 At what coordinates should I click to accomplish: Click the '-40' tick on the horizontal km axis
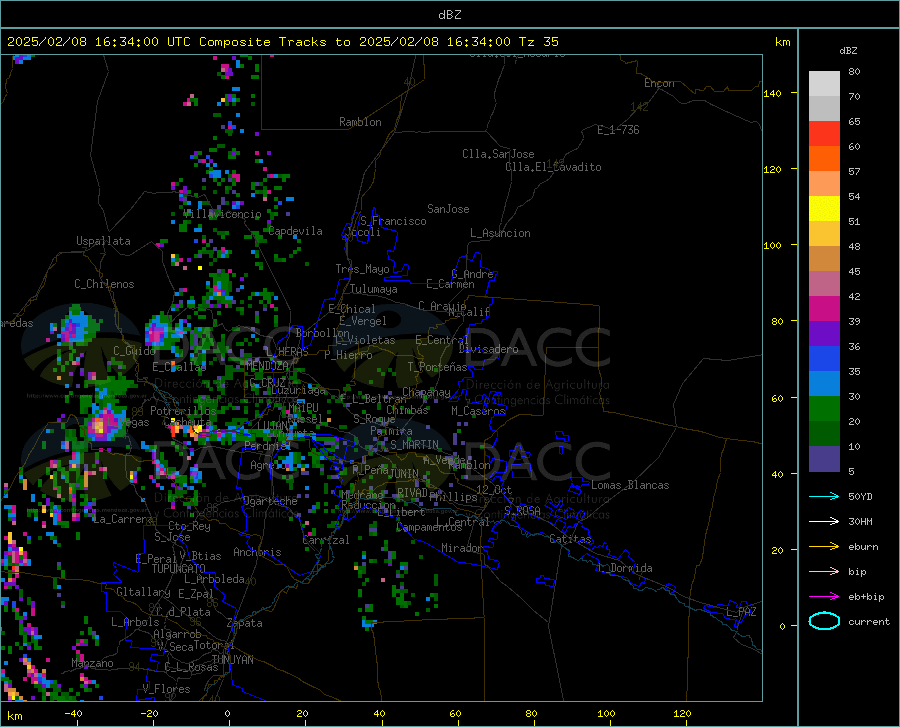(73, 713)
